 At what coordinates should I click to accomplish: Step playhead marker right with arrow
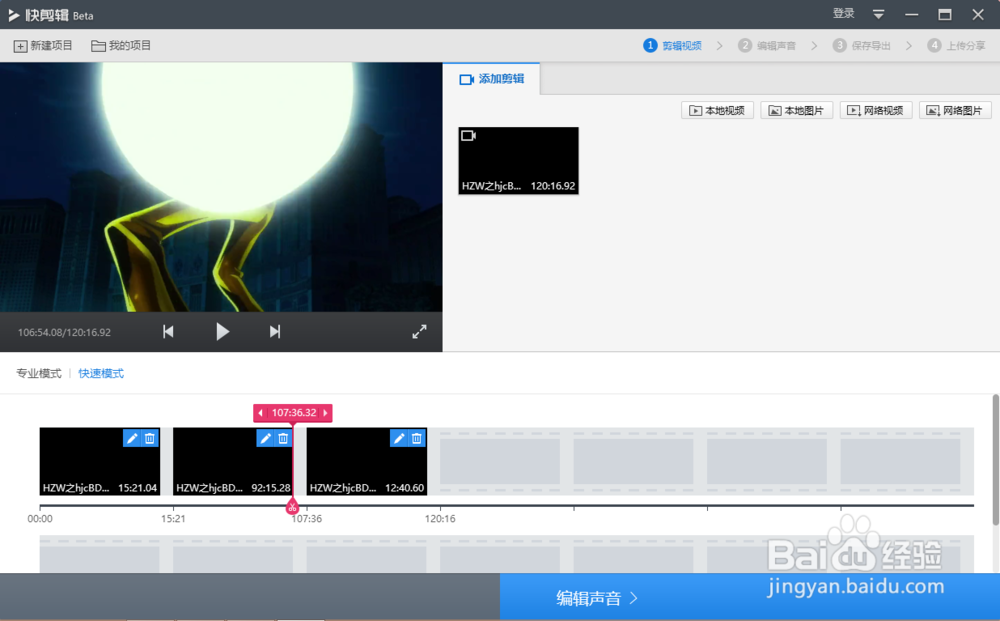(325, 413)
